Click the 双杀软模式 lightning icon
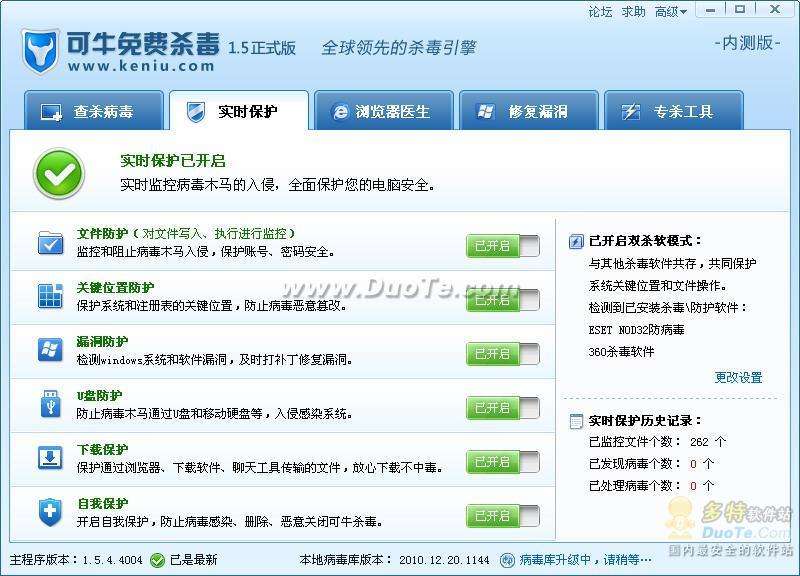 [576, 241]
